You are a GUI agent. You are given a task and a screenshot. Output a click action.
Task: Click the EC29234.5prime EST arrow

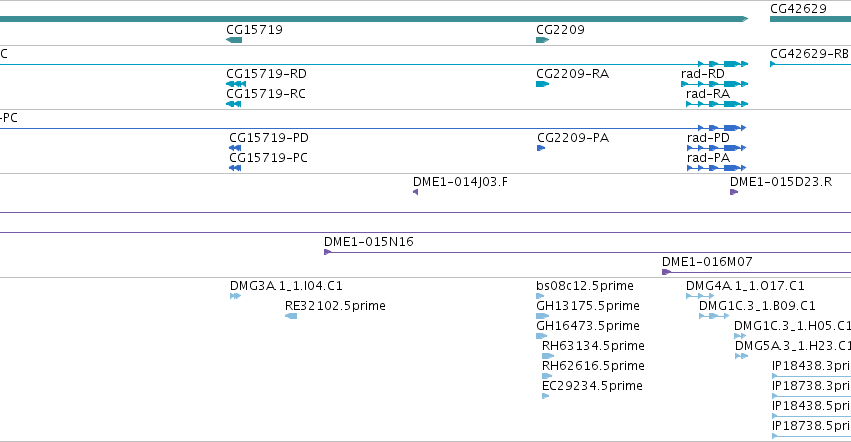click(x=545, y=396)
